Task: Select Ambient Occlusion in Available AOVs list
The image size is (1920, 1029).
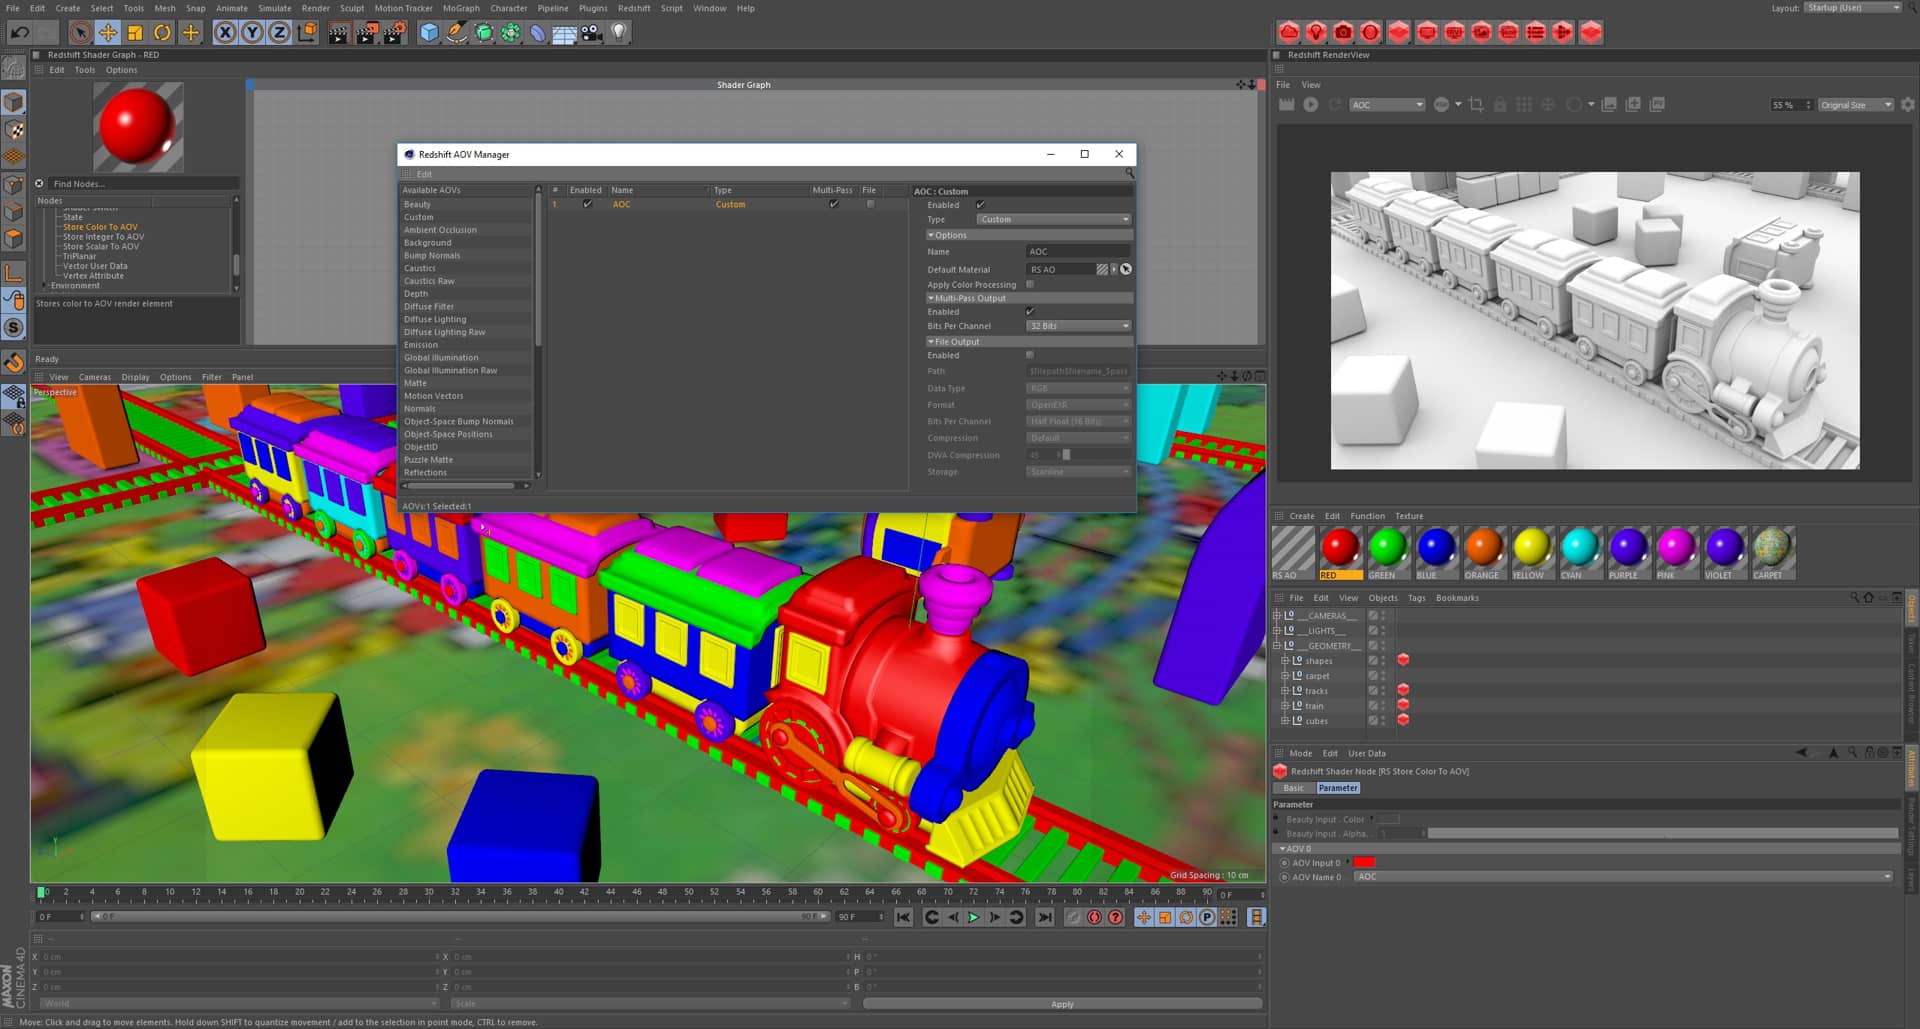Action: point(440,229)
